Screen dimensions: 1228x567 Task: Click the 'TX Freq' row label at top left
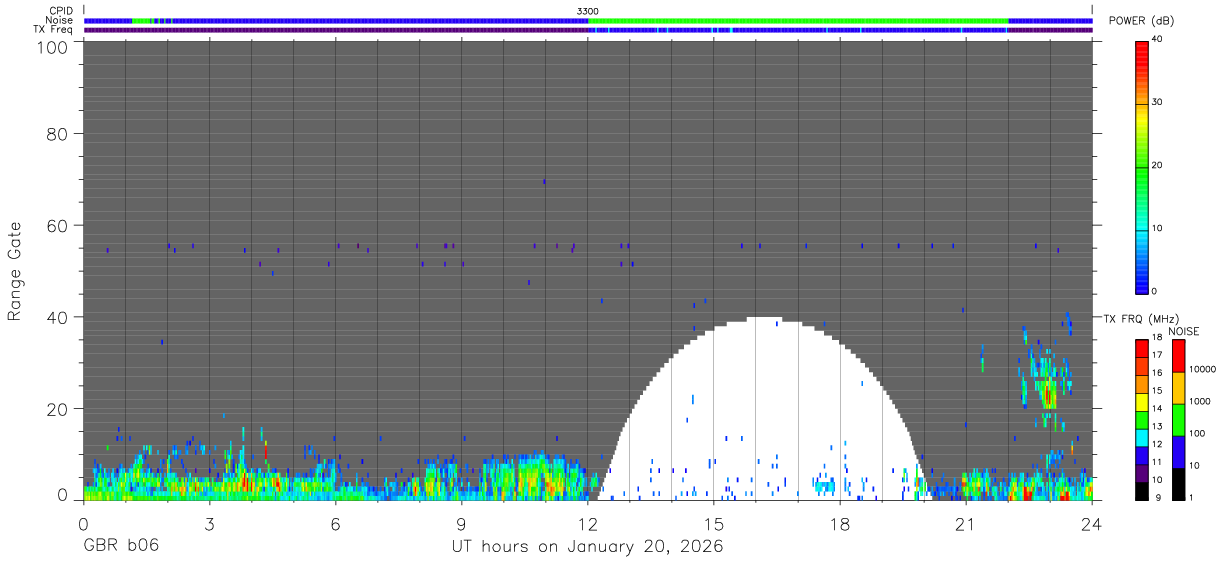click(54, 29)
